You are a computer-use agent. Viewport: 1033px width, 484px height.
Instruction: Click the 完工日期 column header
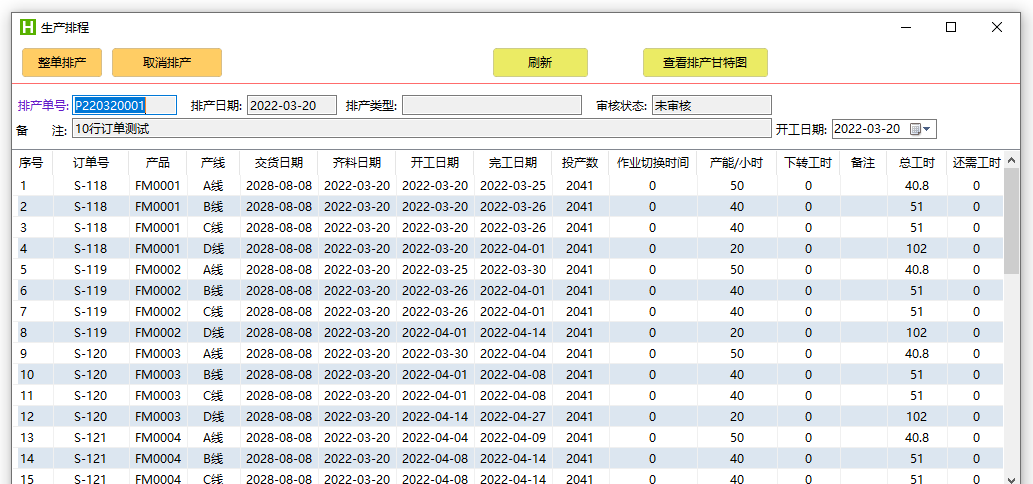click(513, 163)
